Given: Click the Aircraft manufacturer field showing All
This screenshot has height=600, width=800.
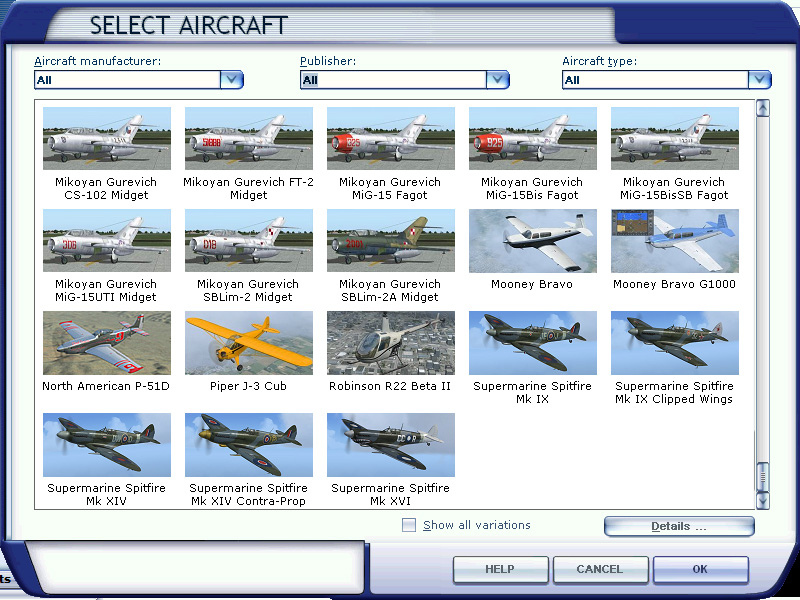Looking at the screenshot, I should coord(128,80).
